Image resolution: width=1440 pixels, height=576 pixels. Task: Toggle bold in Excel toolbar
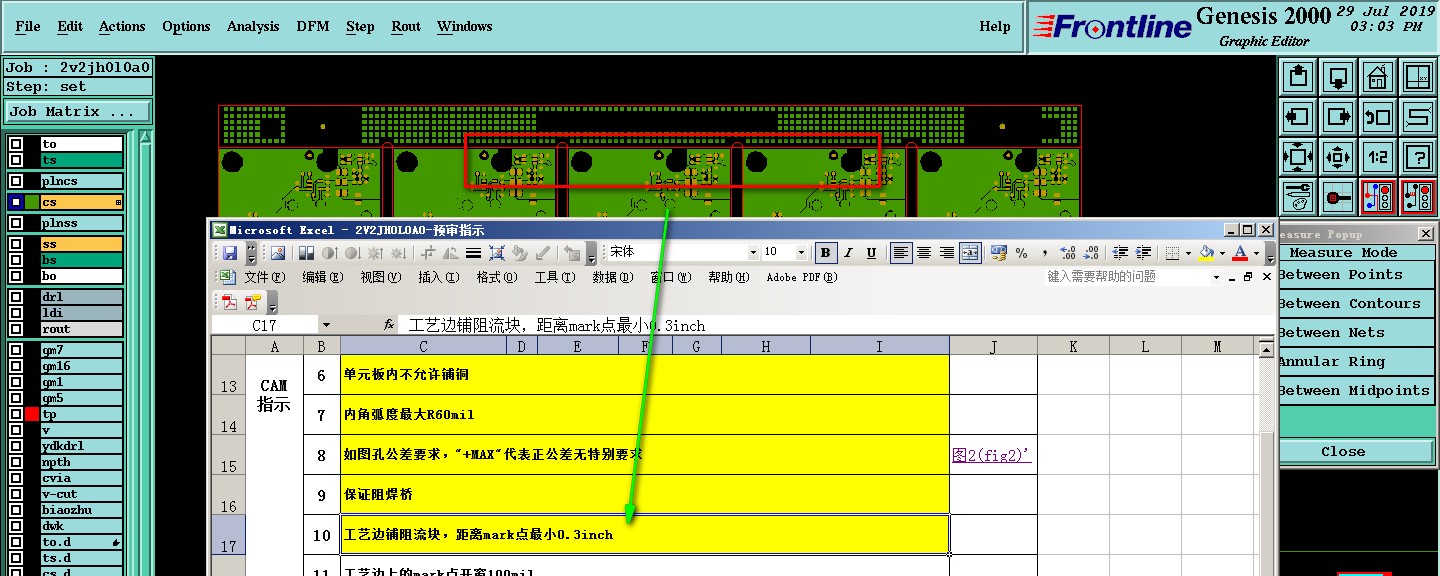point(825,253)
